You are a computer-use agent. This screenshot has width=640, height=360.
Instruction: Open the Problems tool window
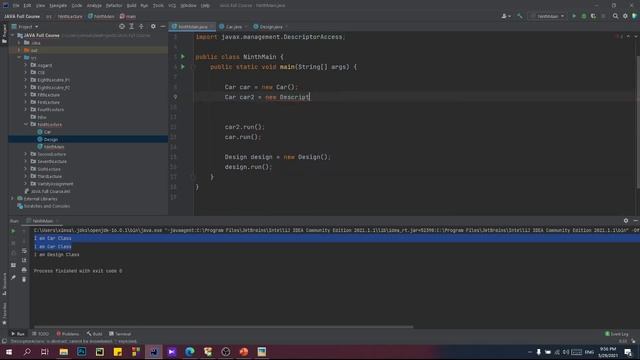tap(67, 334)
